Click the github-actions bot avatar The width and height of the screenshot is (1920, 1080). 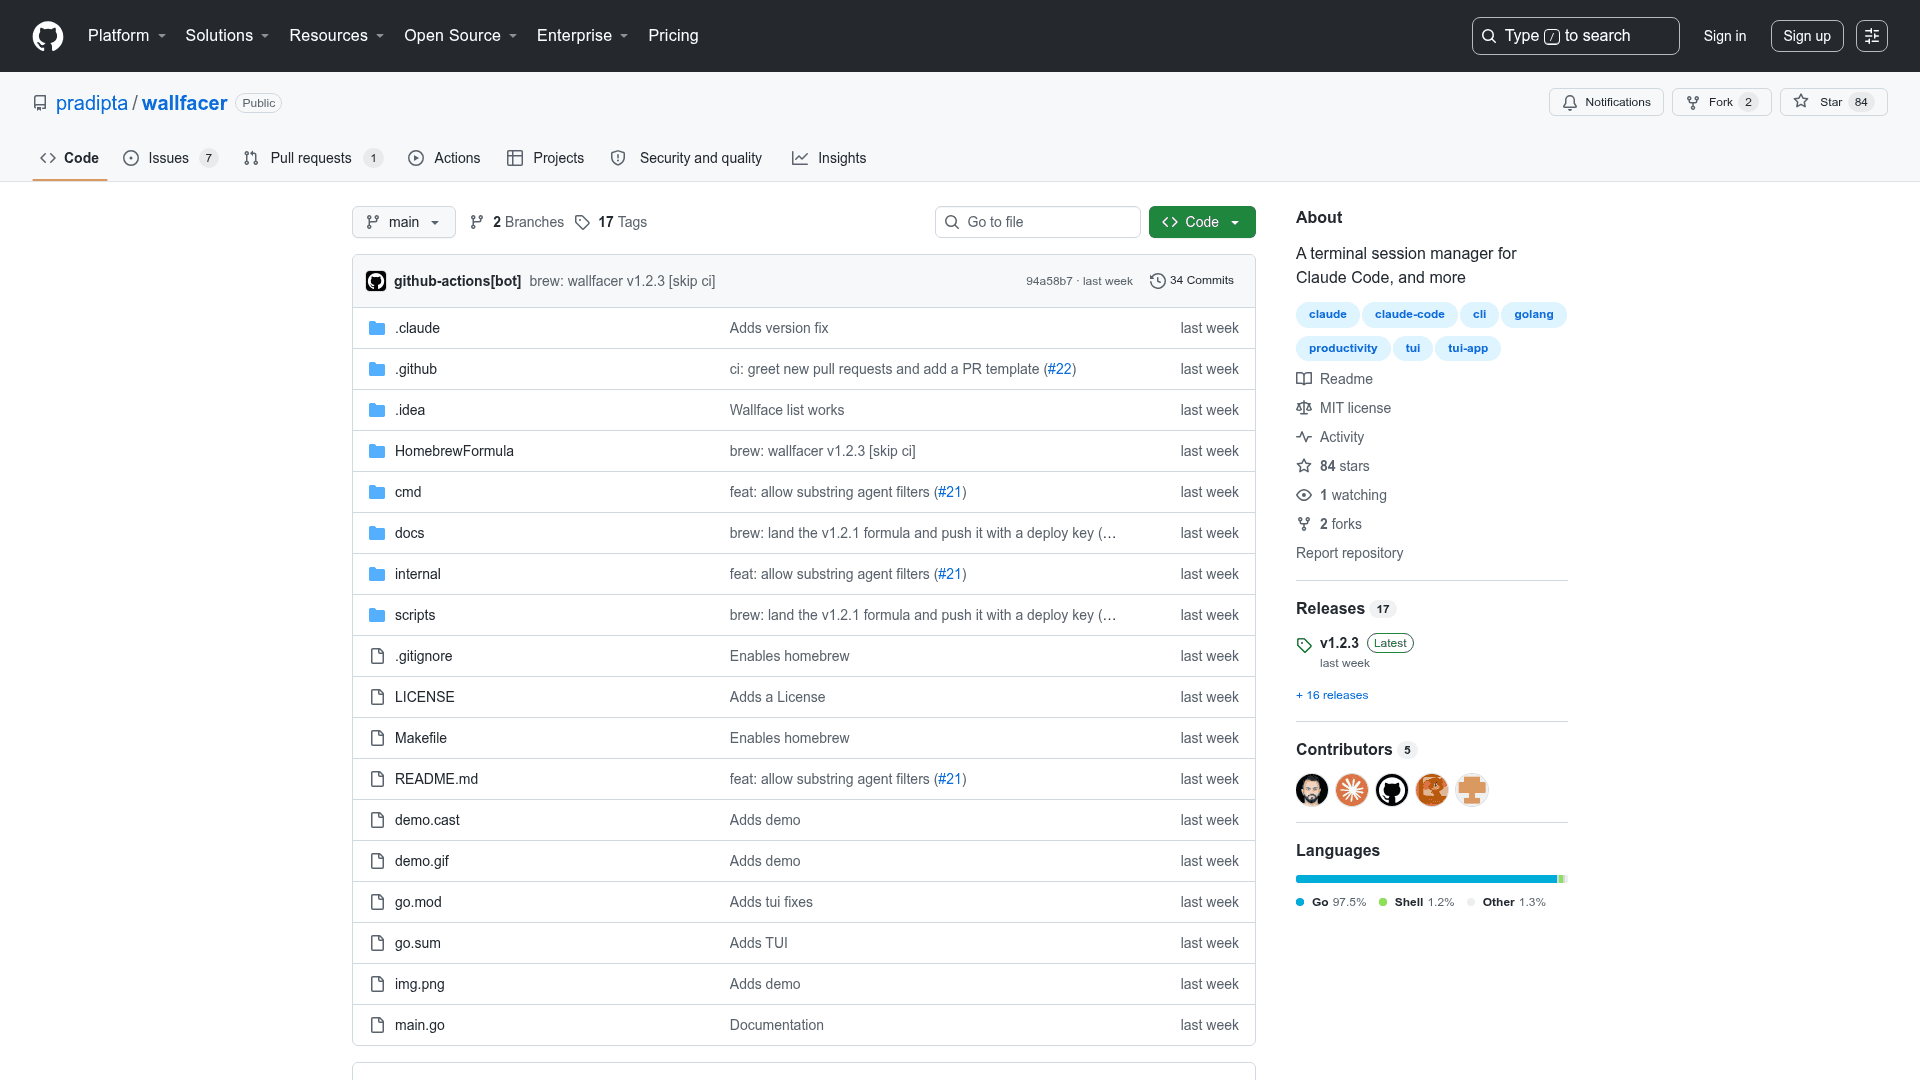tap(376, 281)
